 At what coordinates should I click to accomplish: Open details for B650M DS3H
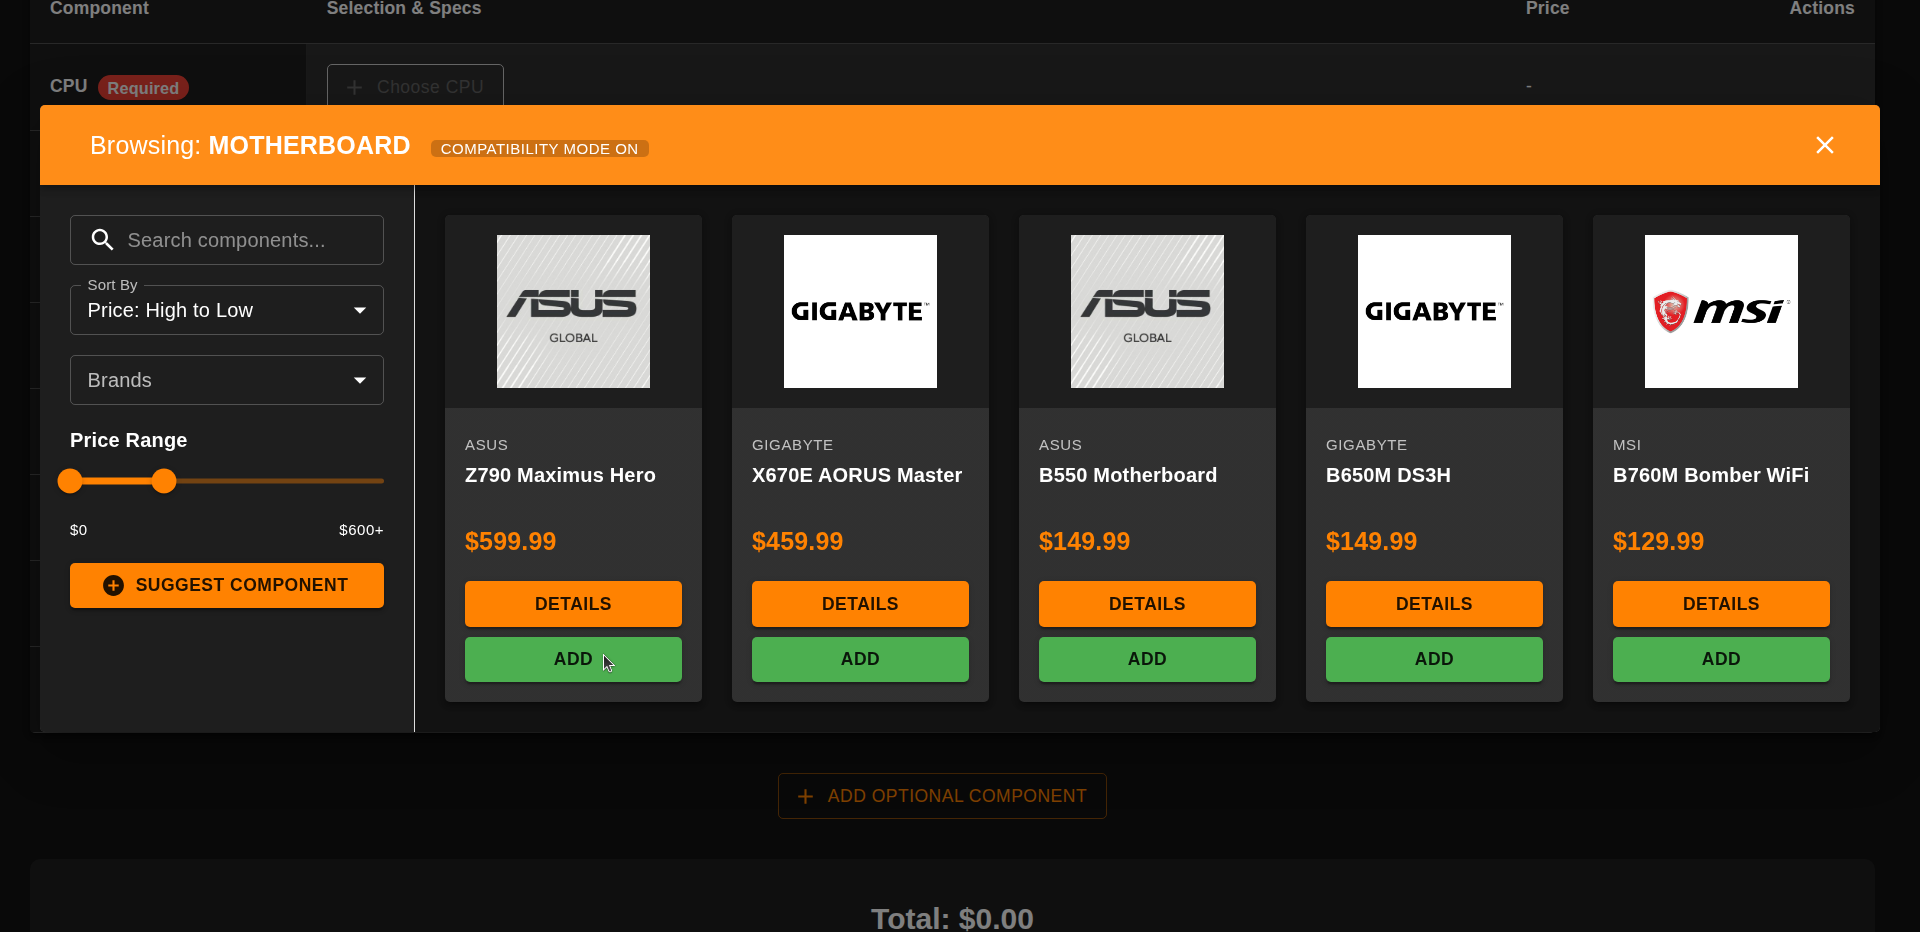(x=1433, y=604)
